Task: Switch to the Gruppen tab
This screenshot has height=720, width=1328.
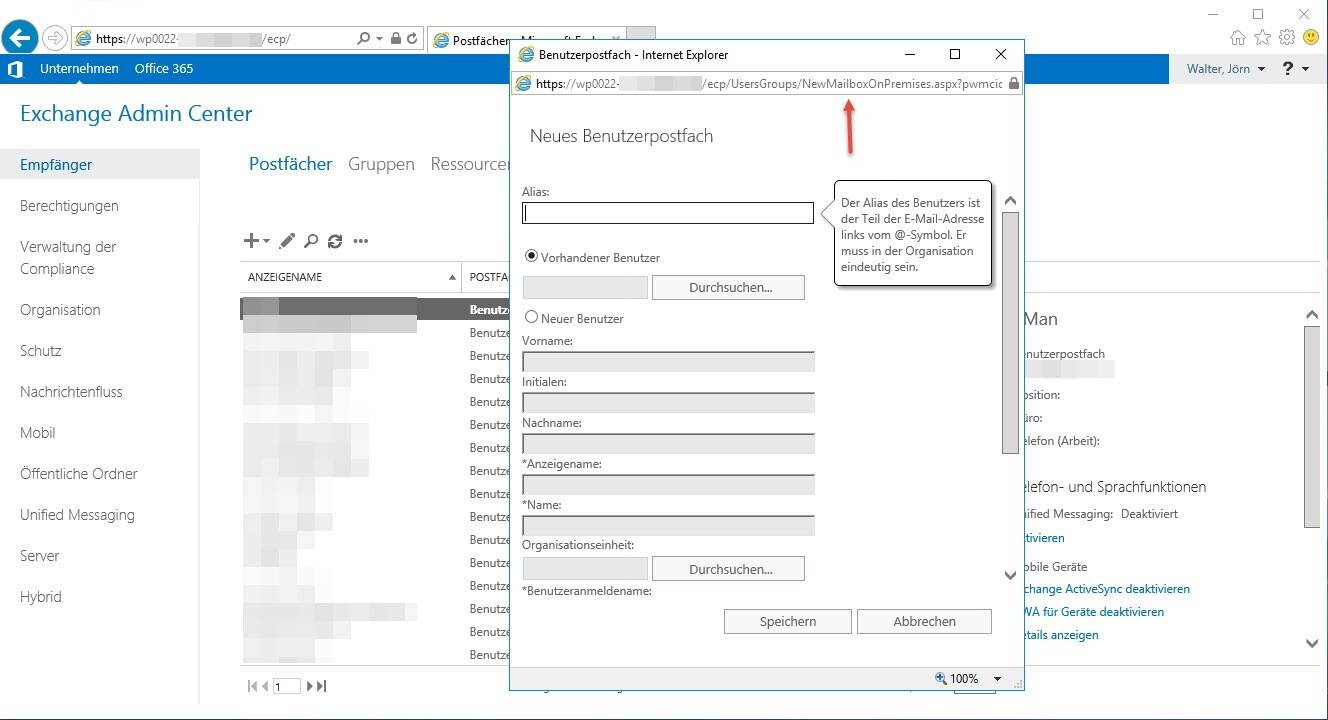Action: [x=381, y=164]
